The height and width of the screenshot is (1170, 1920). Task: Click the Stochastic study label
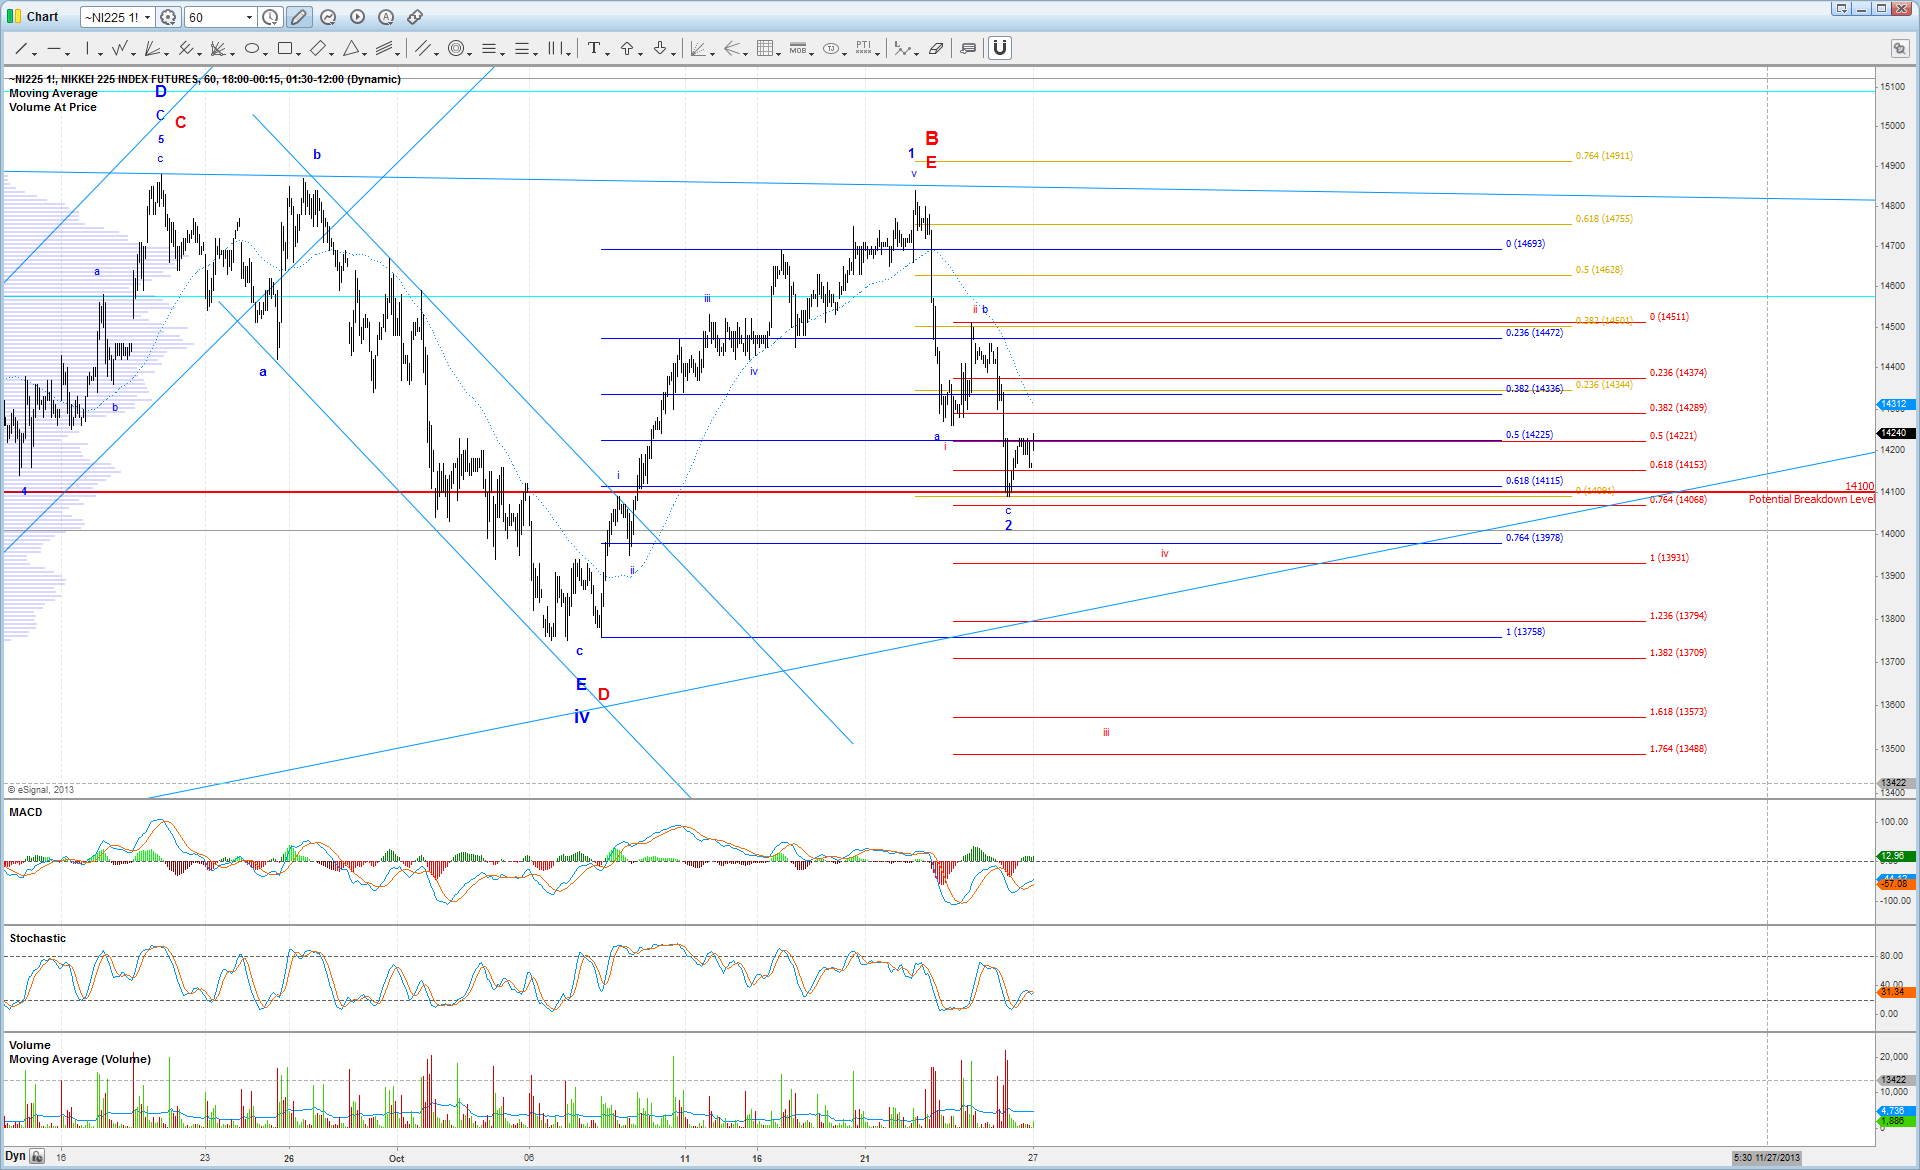38,938
